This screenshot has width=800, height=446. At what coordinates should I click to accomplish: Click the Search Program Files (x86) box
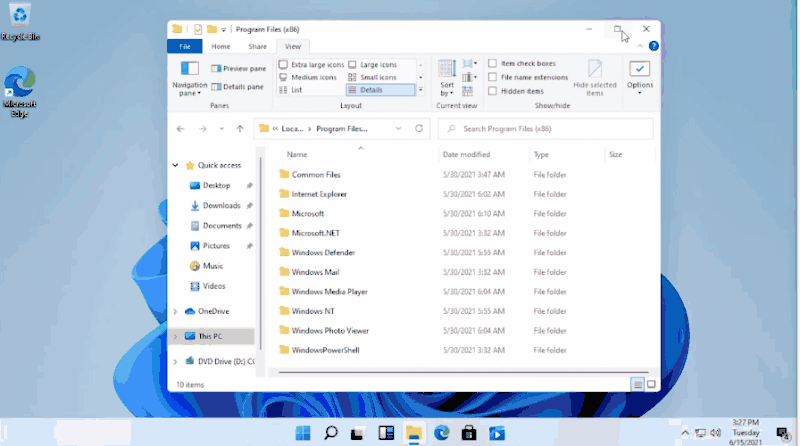(x=545, y=129)
